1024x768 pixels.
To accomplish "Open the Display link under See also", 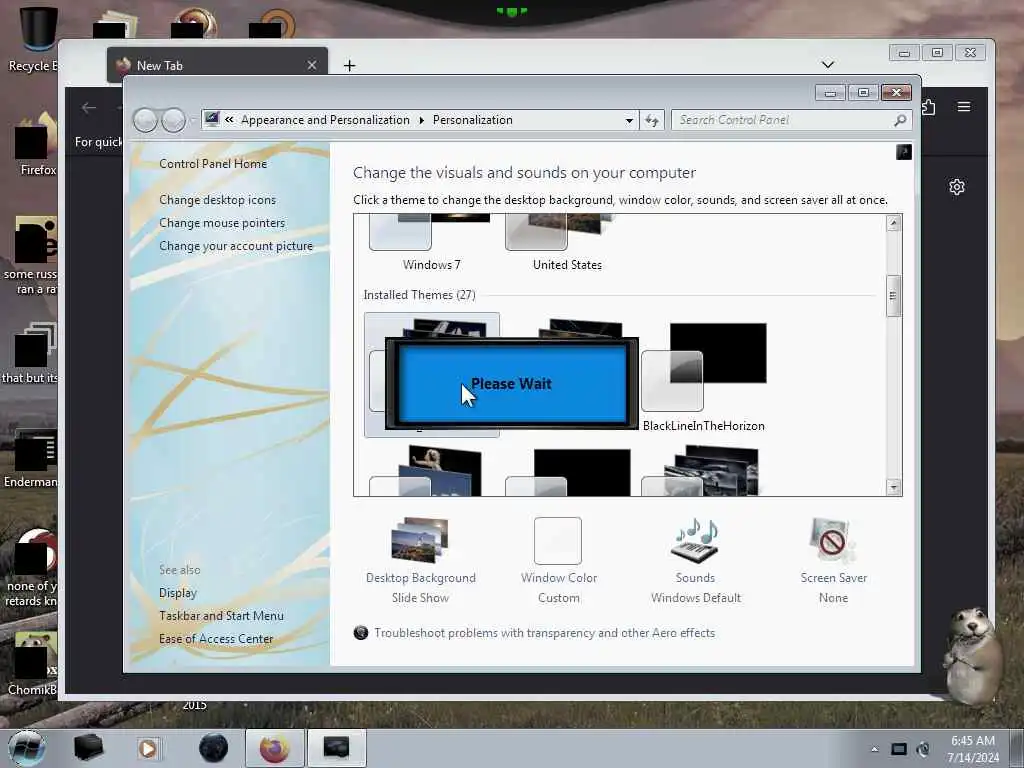I will [x=178, y=593].
